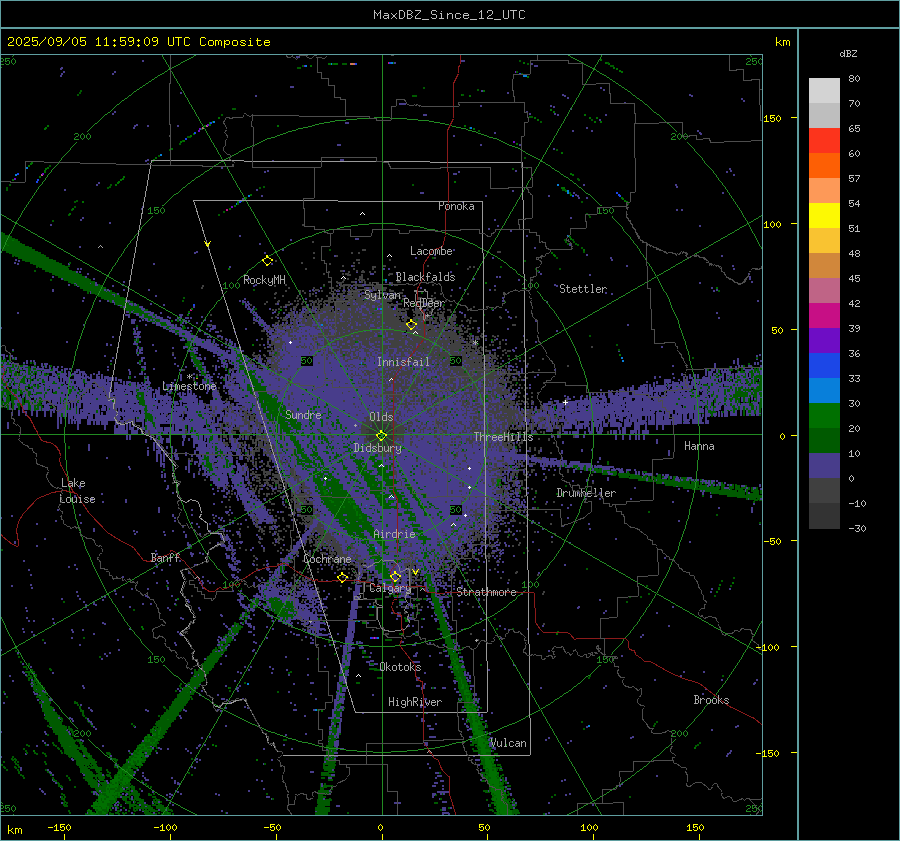900x841 pixels.
Task: Click the yellow diamond marker below RedDeer
Action: pyautogui.click(x=412, y=325)
